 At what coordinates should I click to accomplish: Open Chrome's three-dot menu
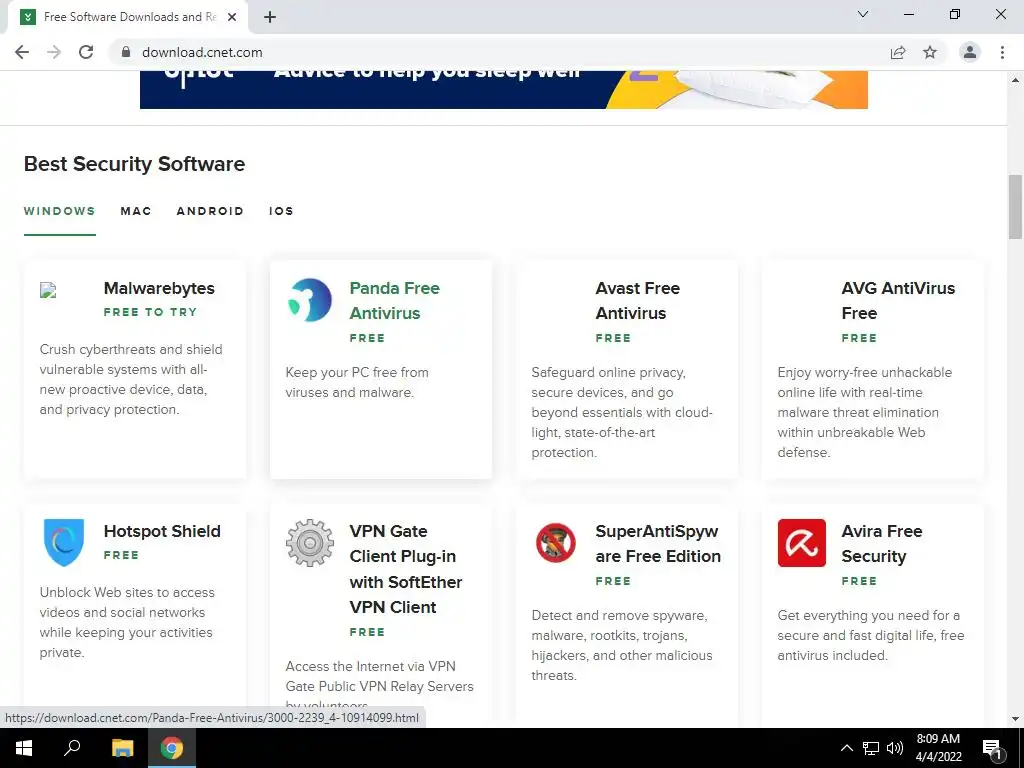(x=1002, y=52)
